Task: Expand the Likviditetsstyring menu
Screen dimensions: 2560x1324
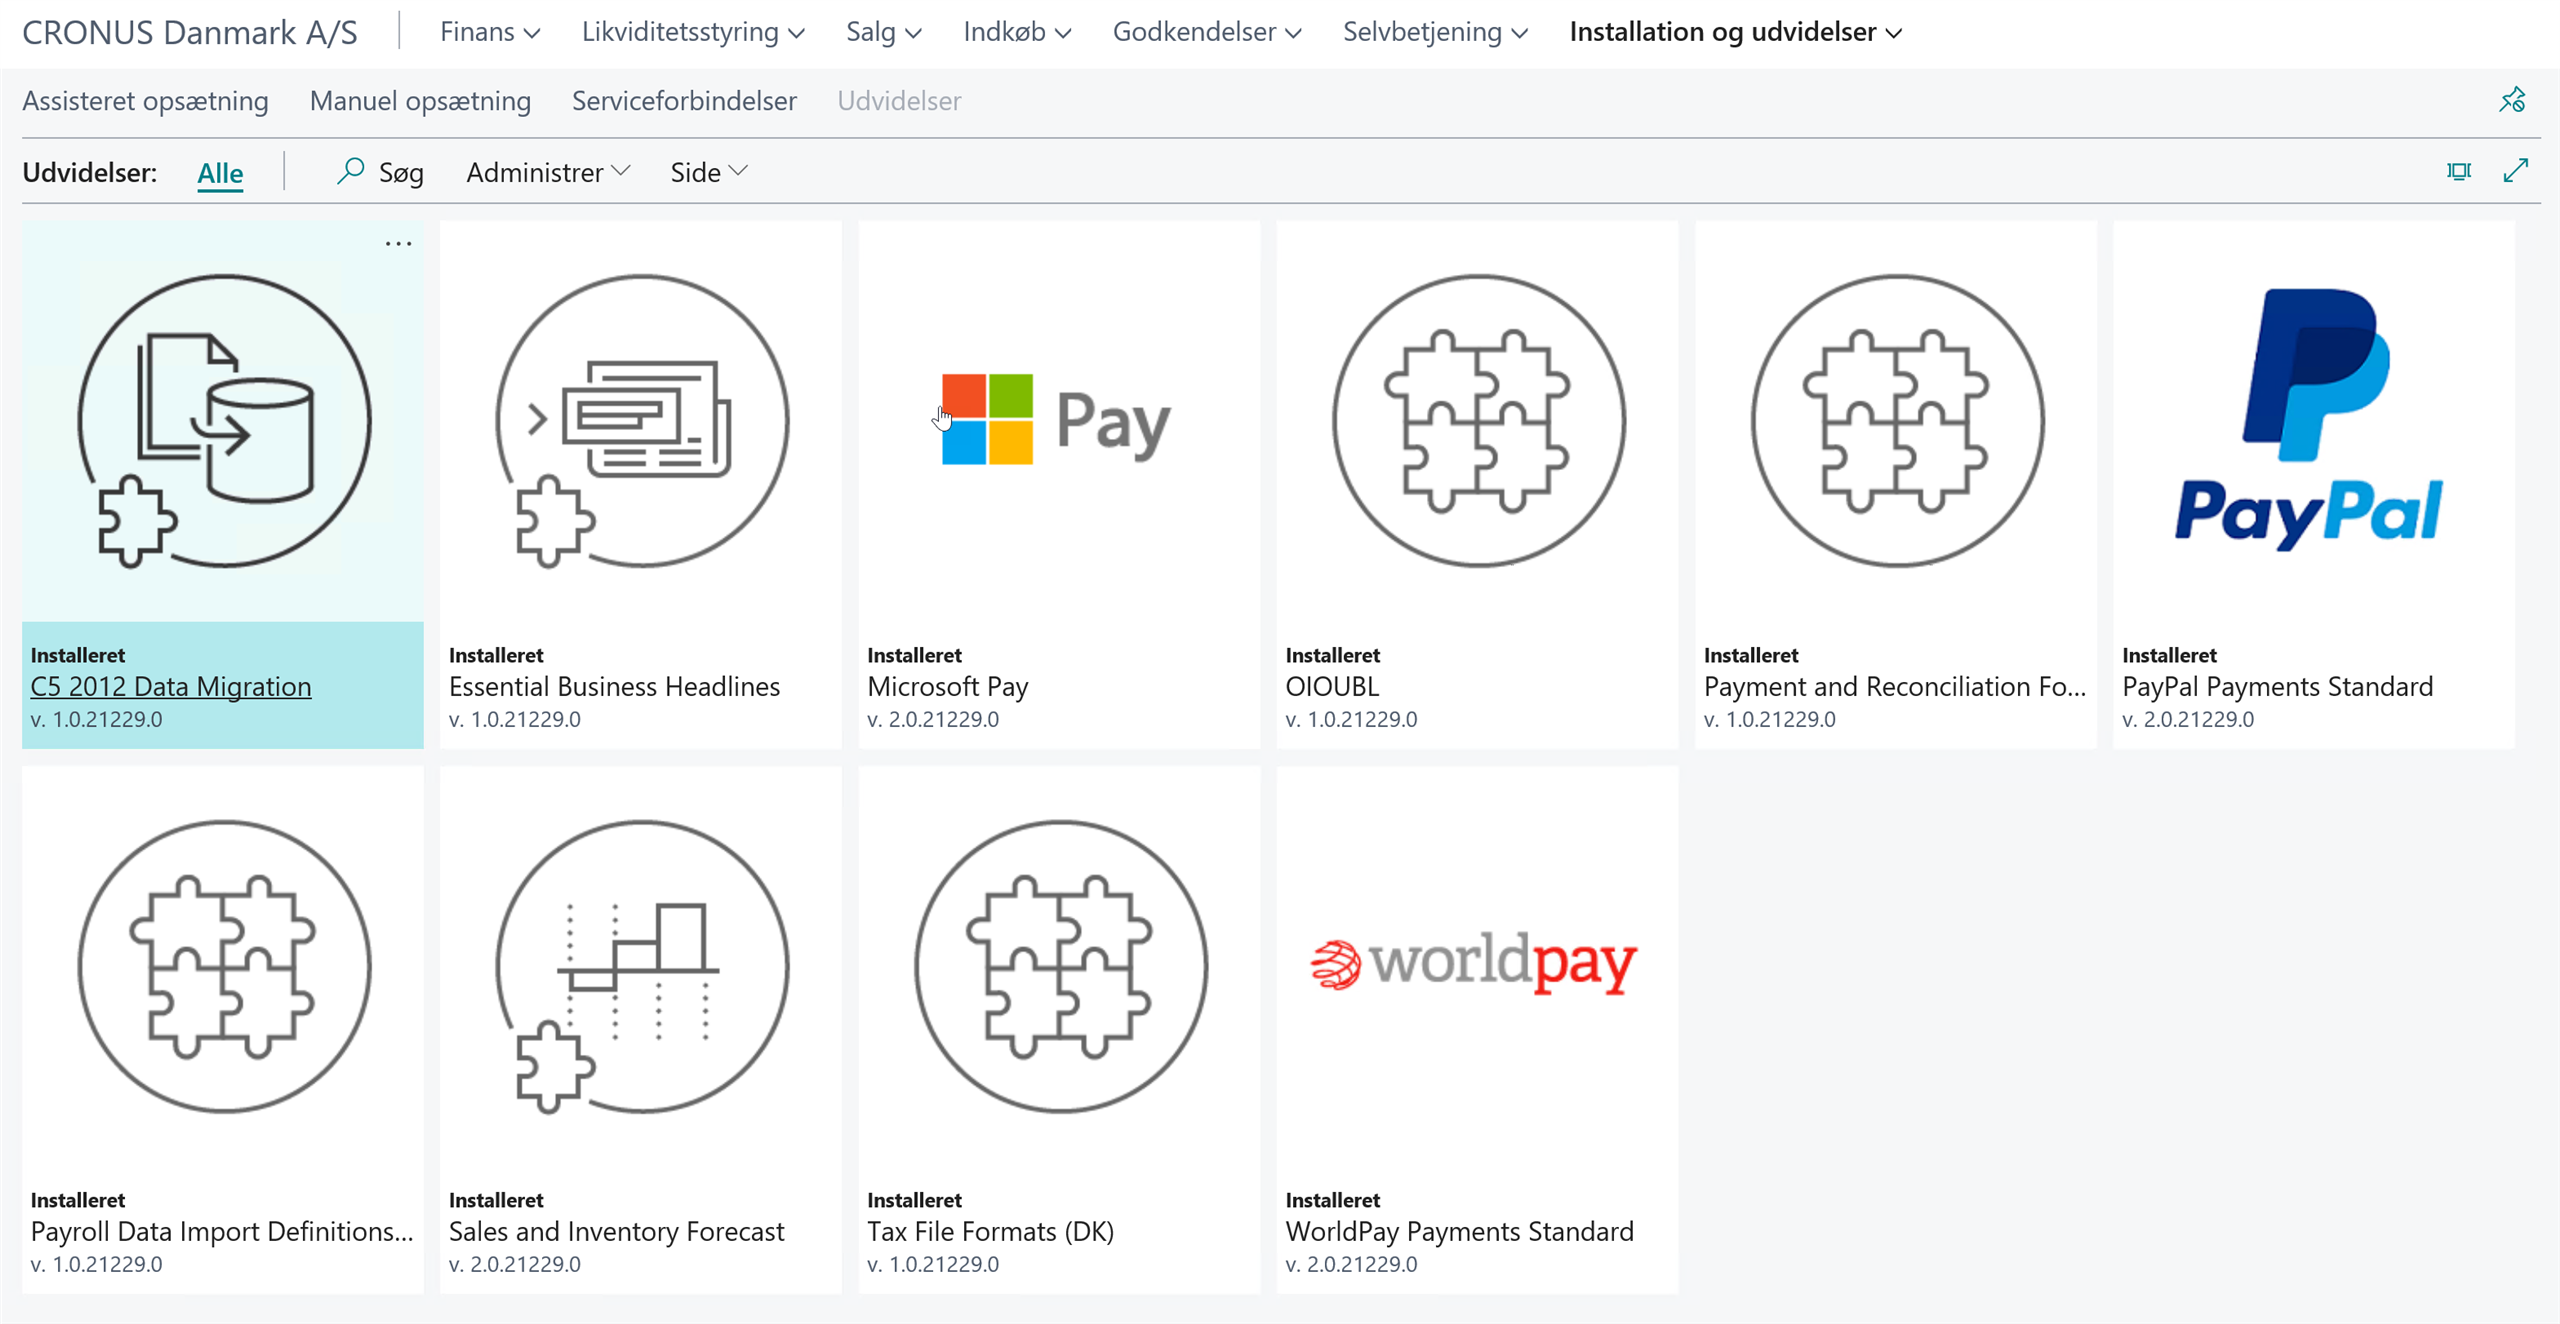Action: [693, 32]
